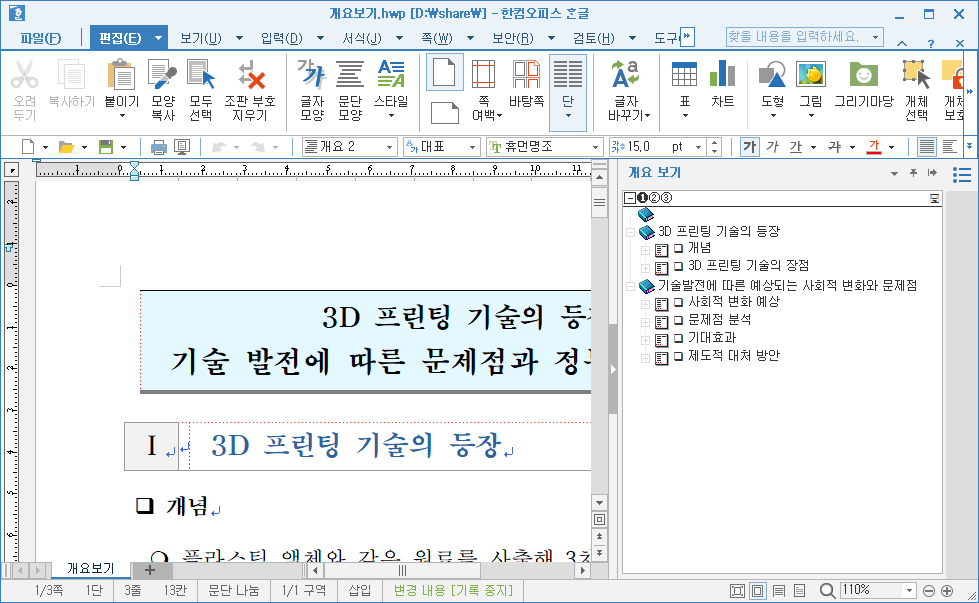Click 글자 바꾸기 character replace icon
The width and height of the screenshot is (979, 603).
coord(626,75)
